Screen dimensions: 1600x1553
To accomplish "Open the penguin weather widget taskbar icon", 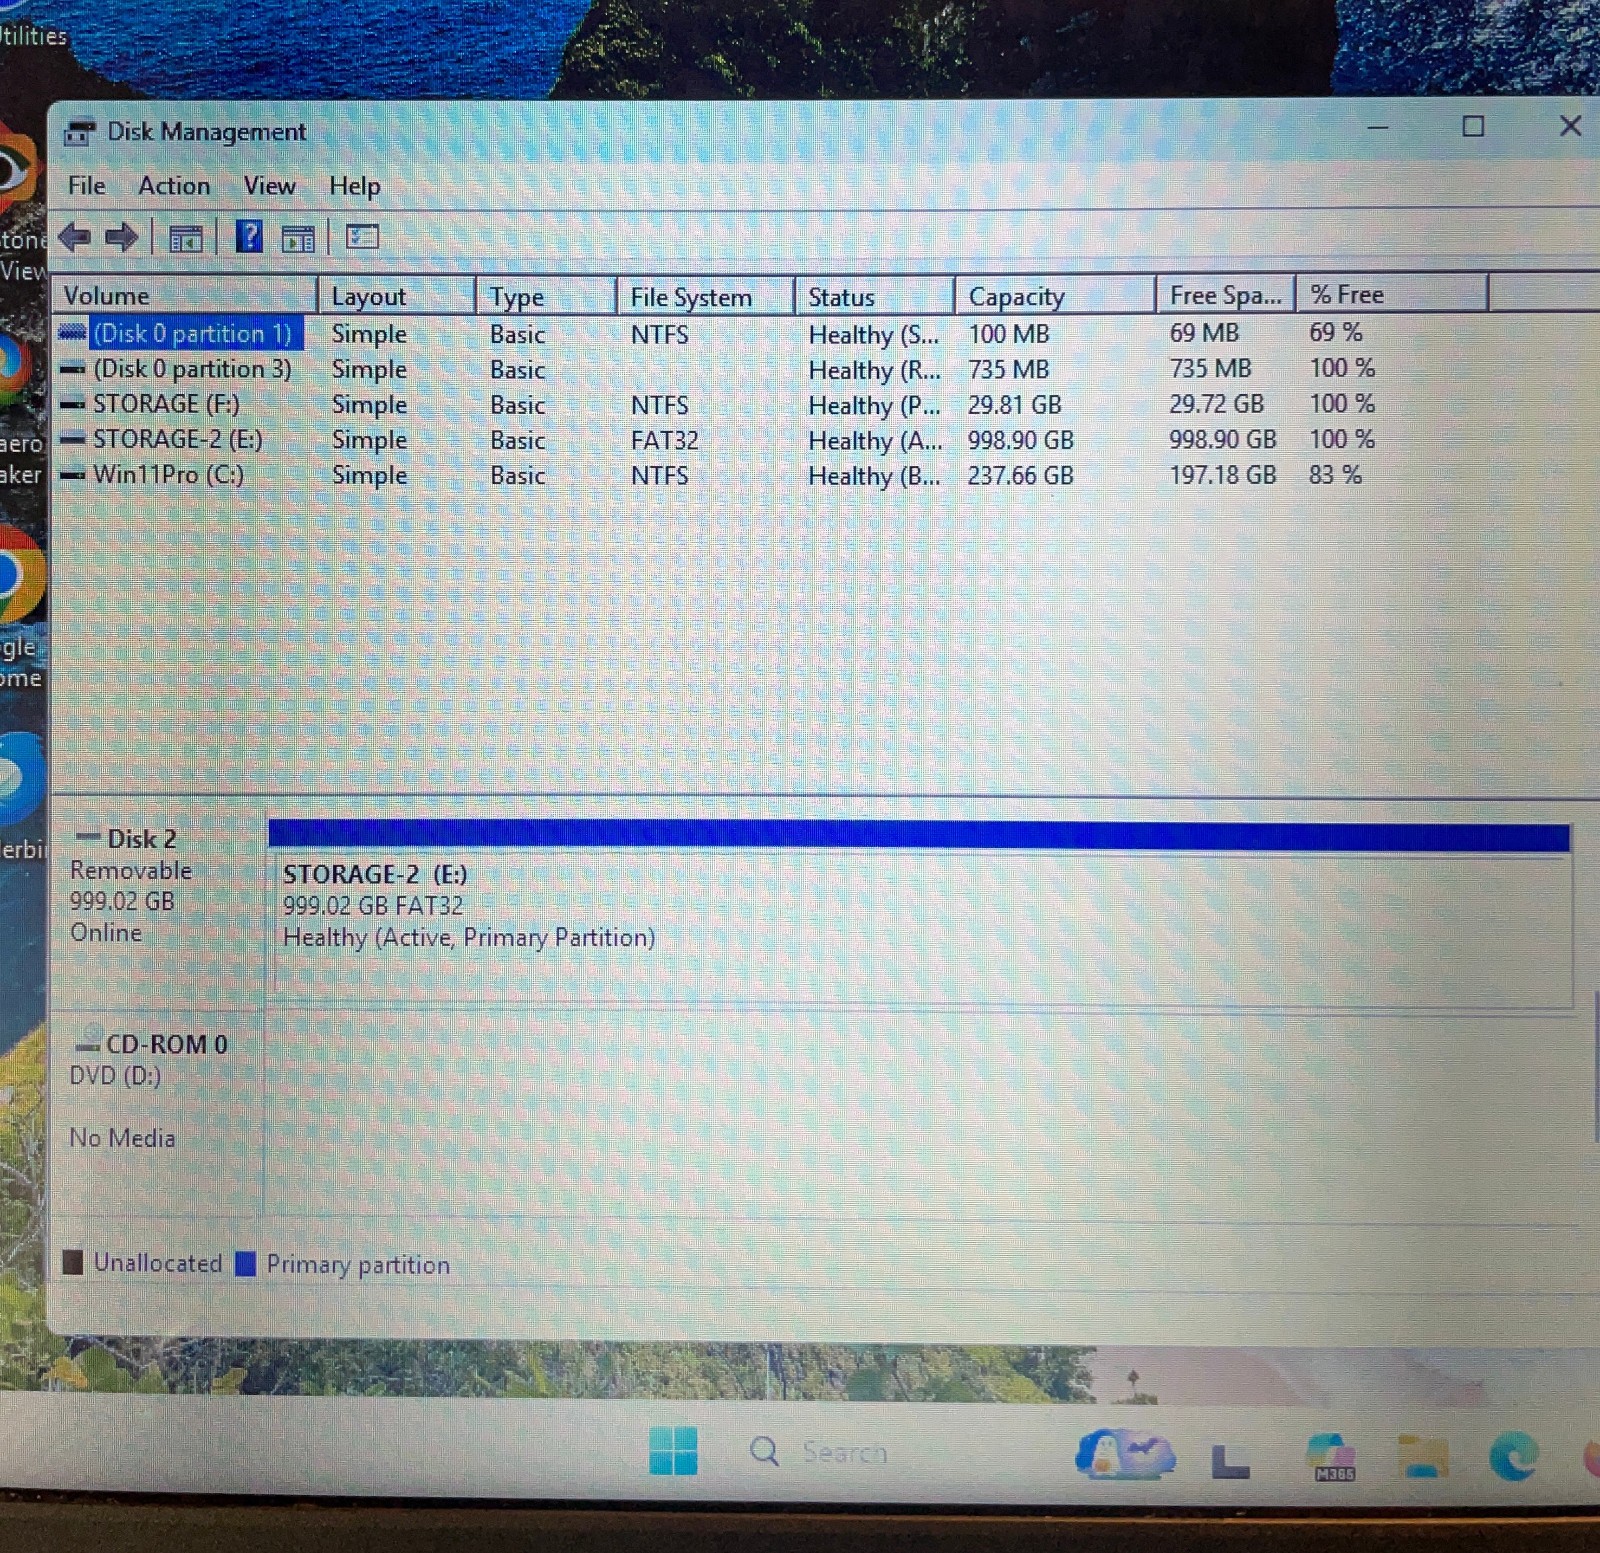I will click(x=1125, y=1453).
